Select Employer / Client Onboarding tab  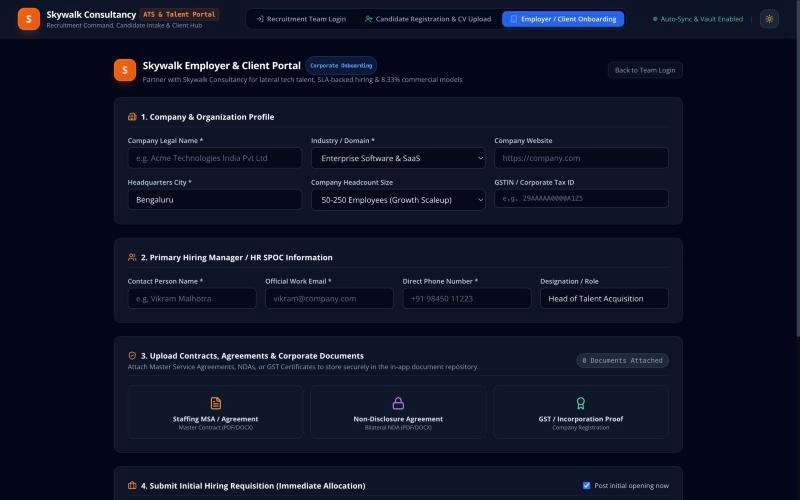pyautogui.click(x=563, y=19)
